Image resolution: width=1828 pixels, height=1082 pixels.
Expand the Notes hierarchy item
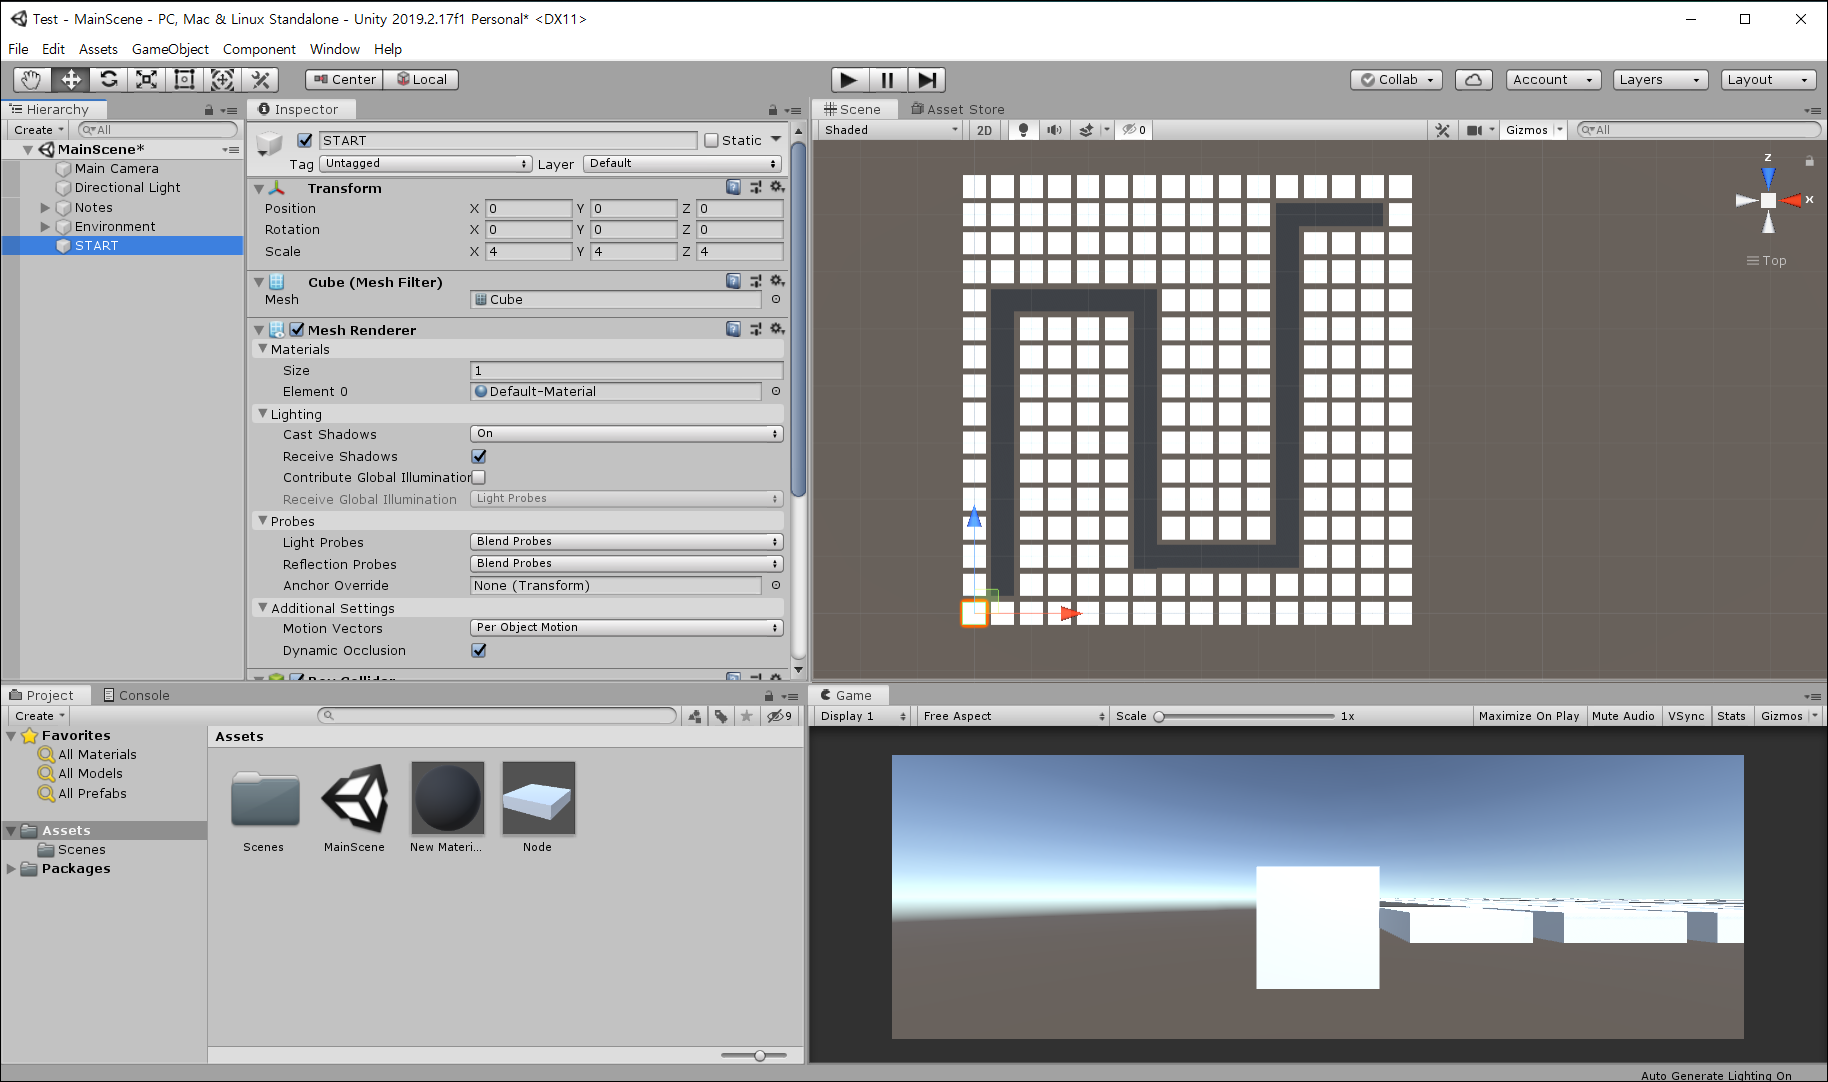(45, 208)
